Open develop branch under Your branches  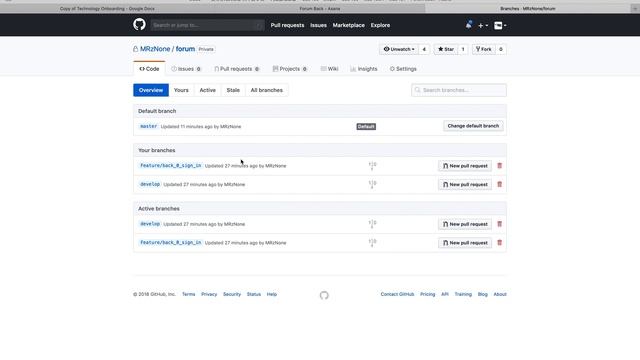[150, 184]
